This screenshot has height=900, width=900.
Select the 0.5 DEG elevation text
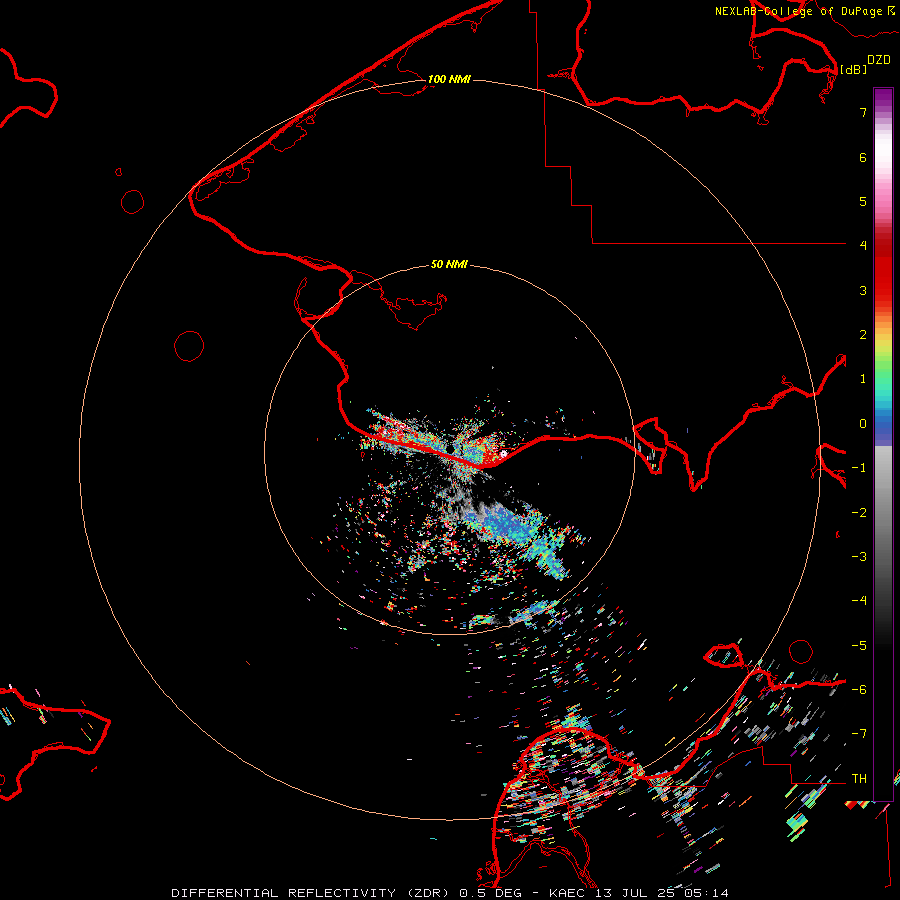pyautogui.click(x=491, y=893)
